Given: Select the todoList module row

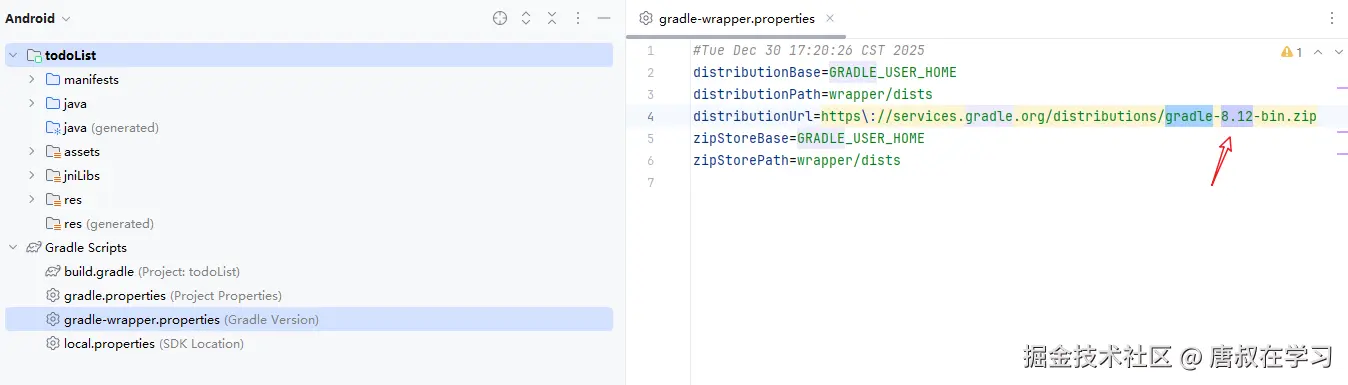Looking at the screenshot, I should click(x=309, y=56).
